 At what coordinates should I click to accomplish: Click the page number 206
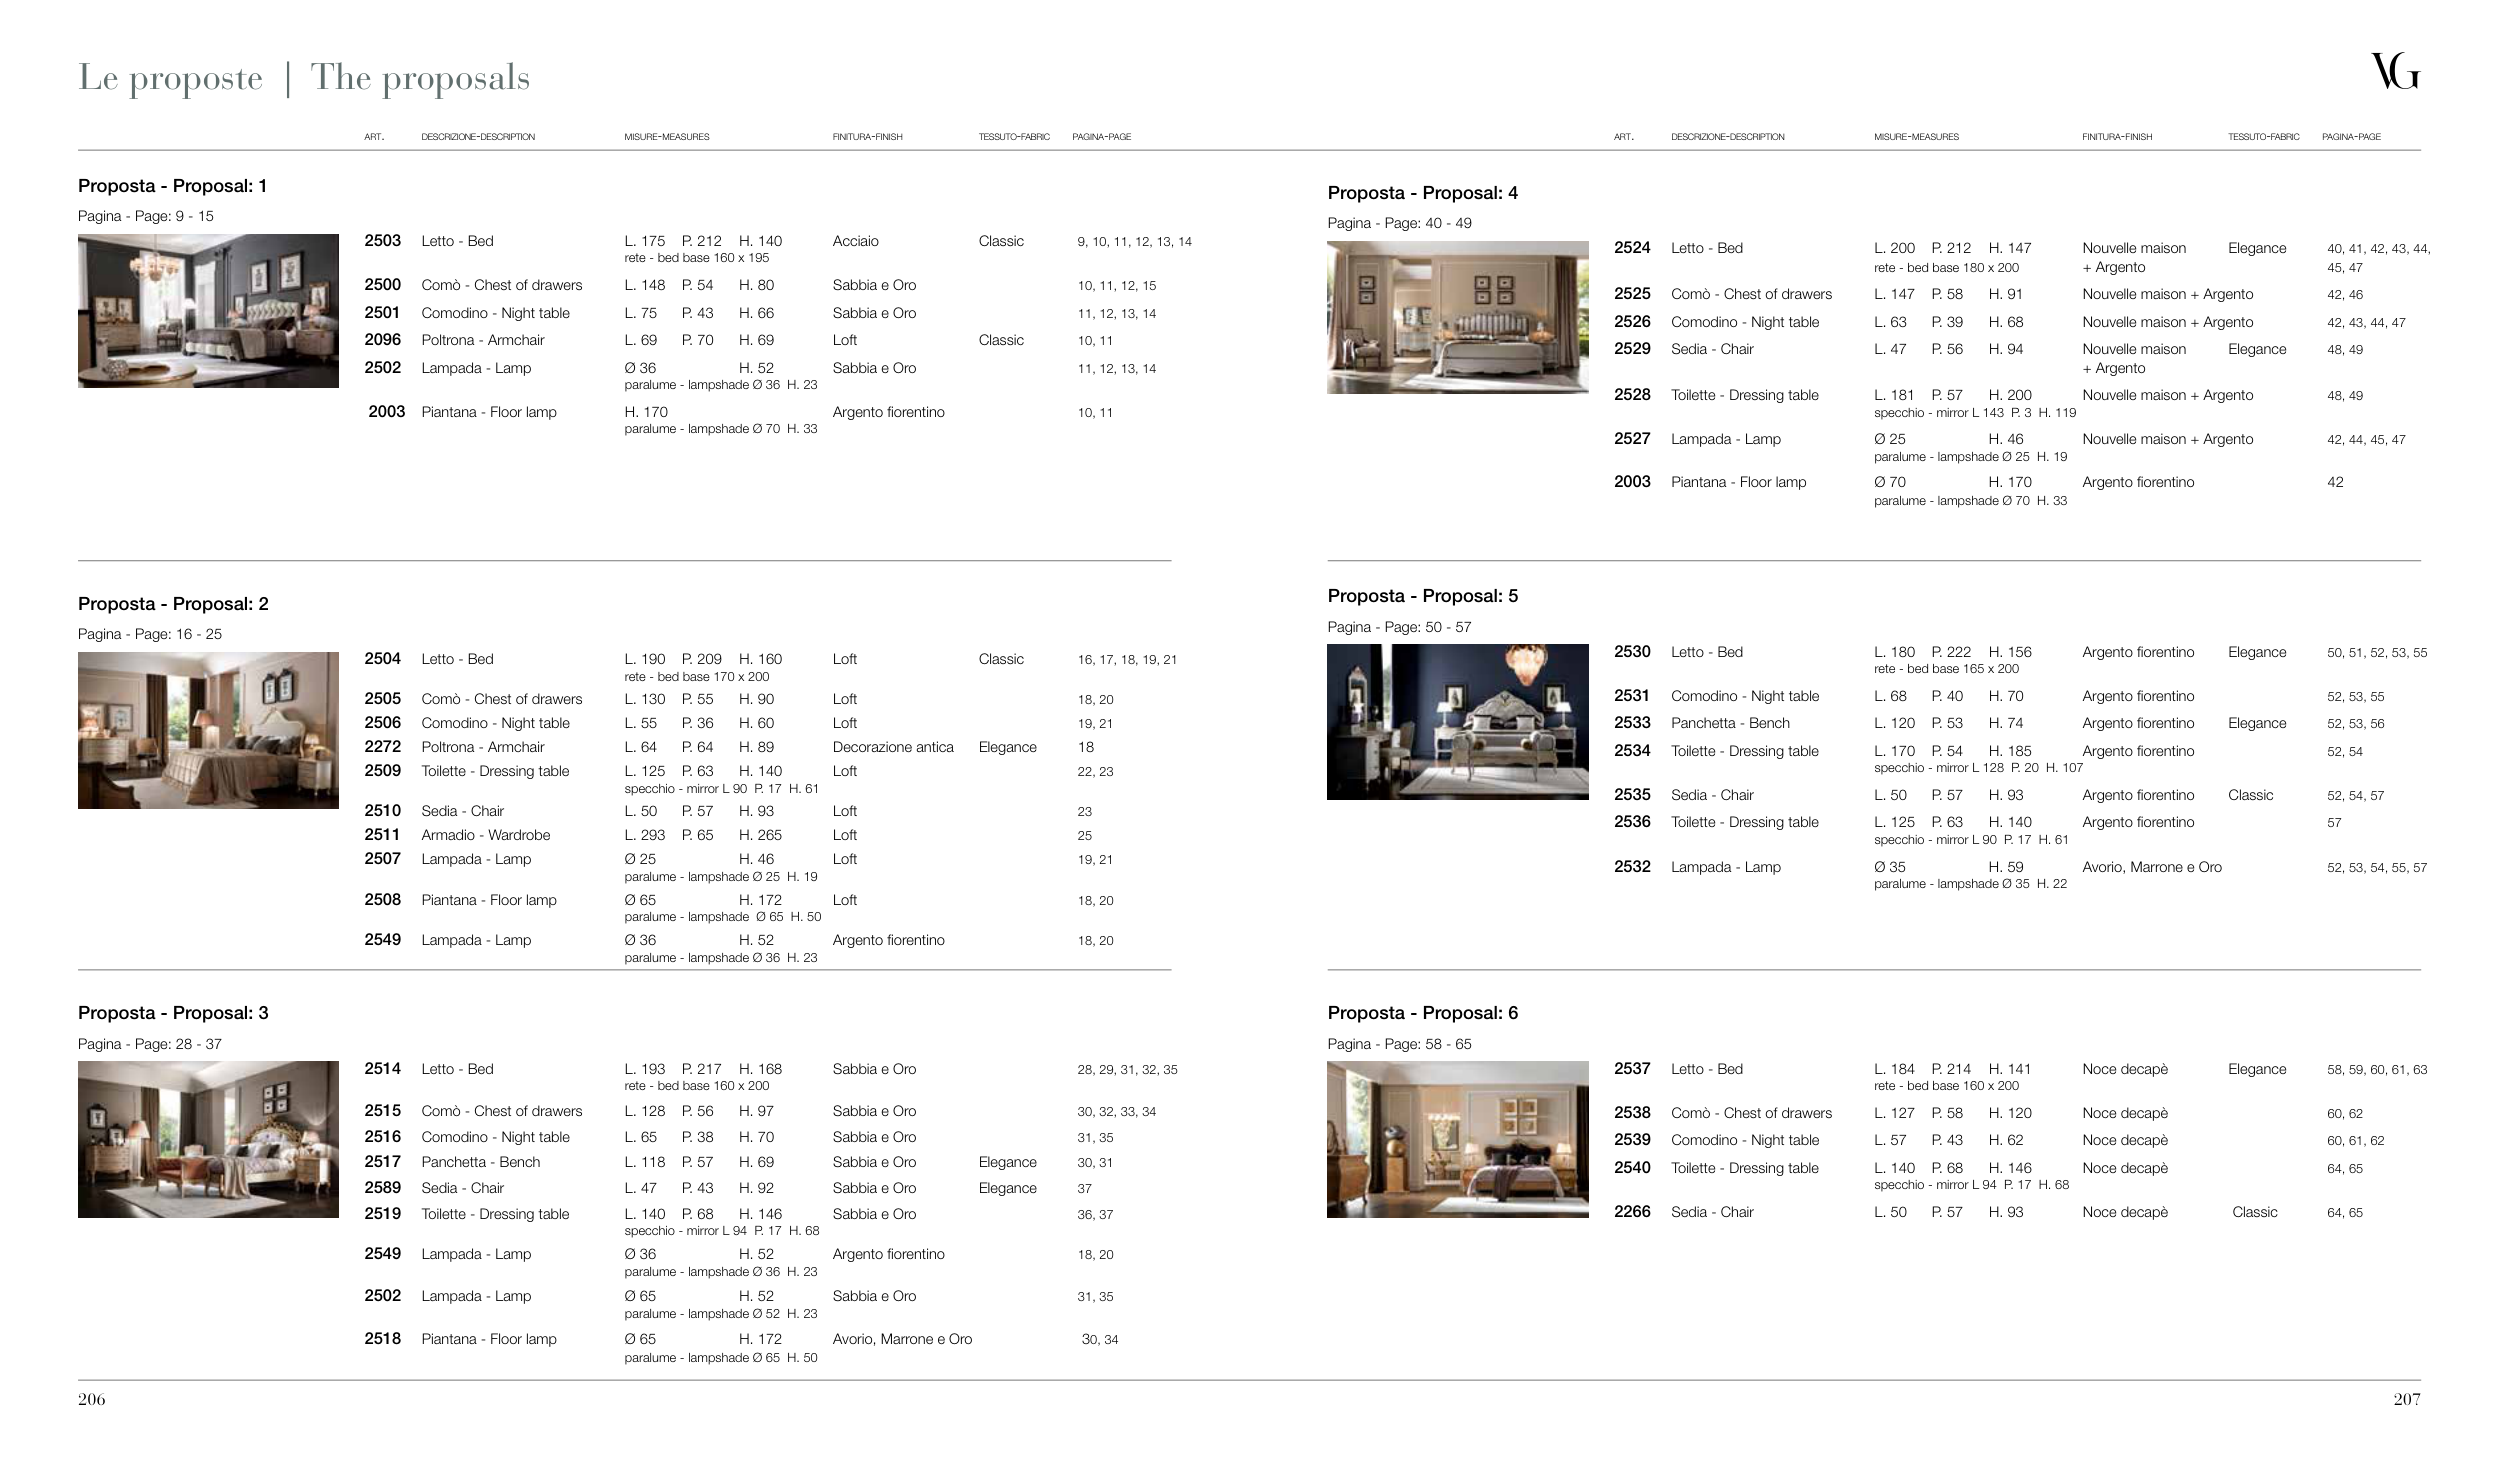91,1399
